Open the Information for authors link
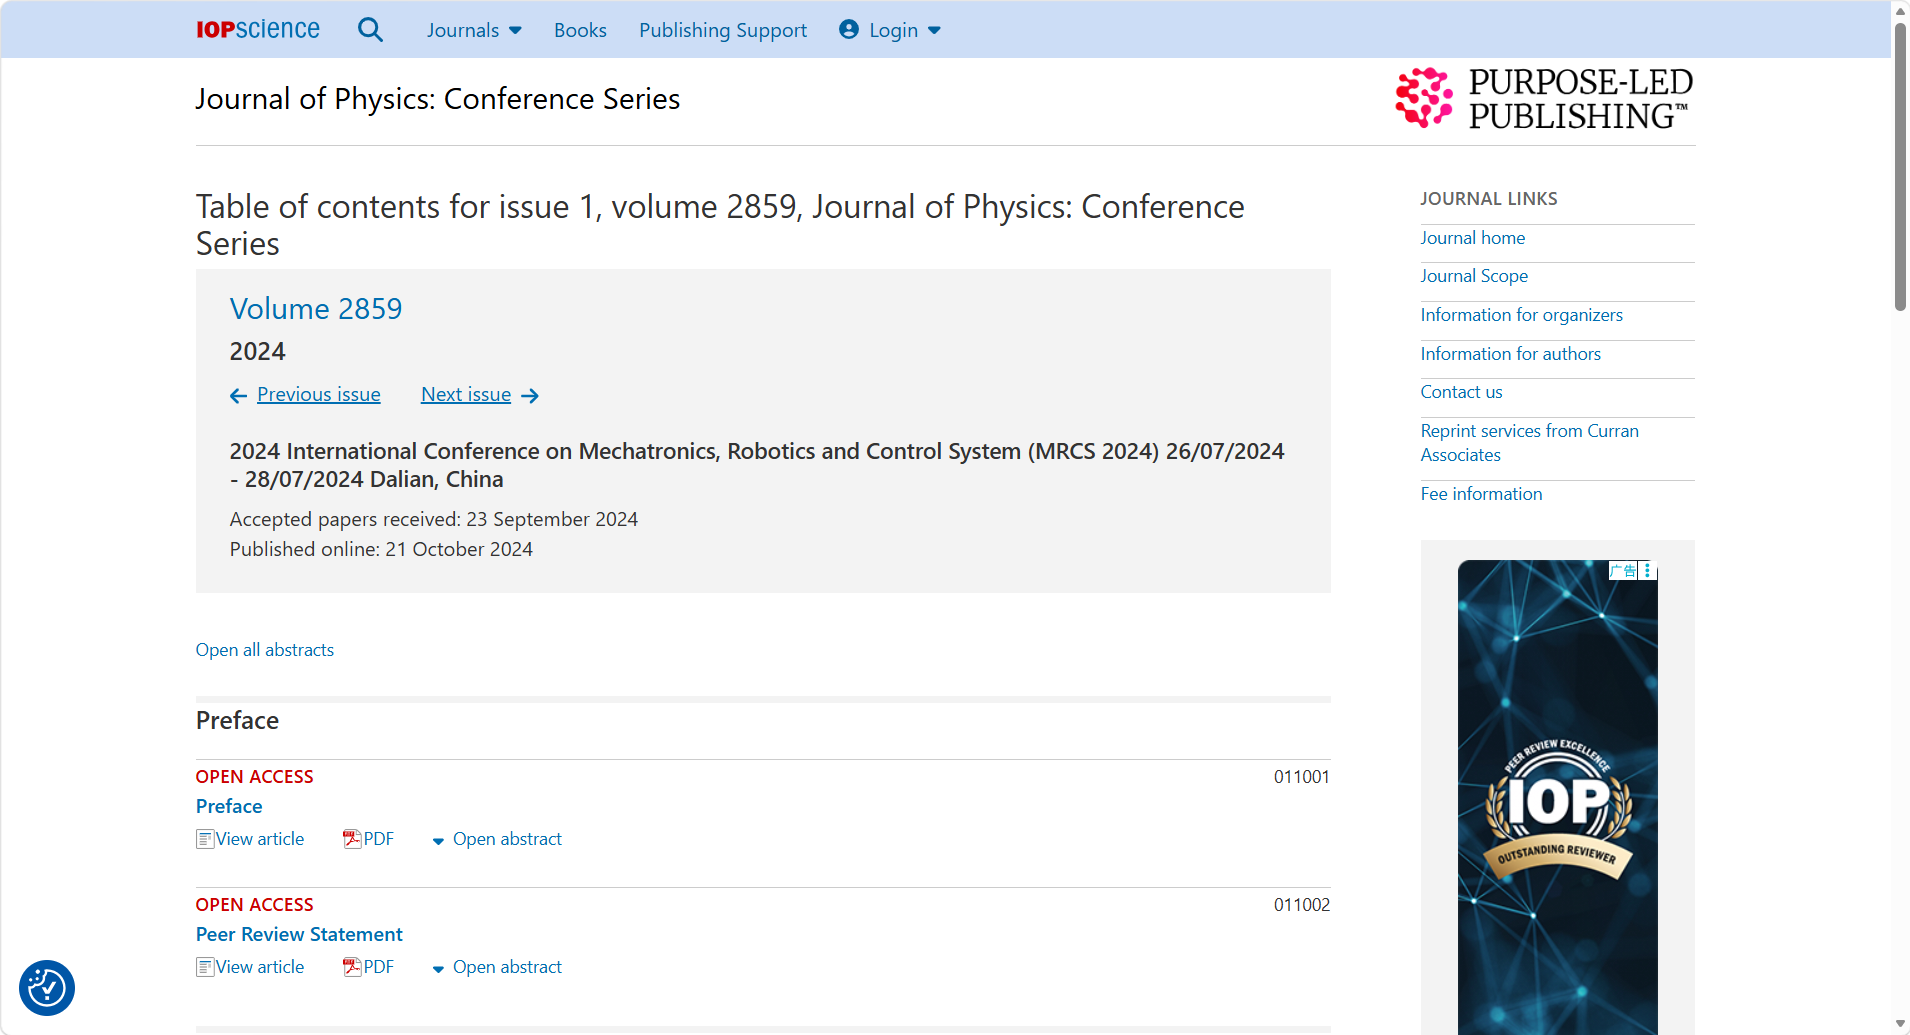Viewport: 1910px width, 1035px height. tap(1510, 354)
